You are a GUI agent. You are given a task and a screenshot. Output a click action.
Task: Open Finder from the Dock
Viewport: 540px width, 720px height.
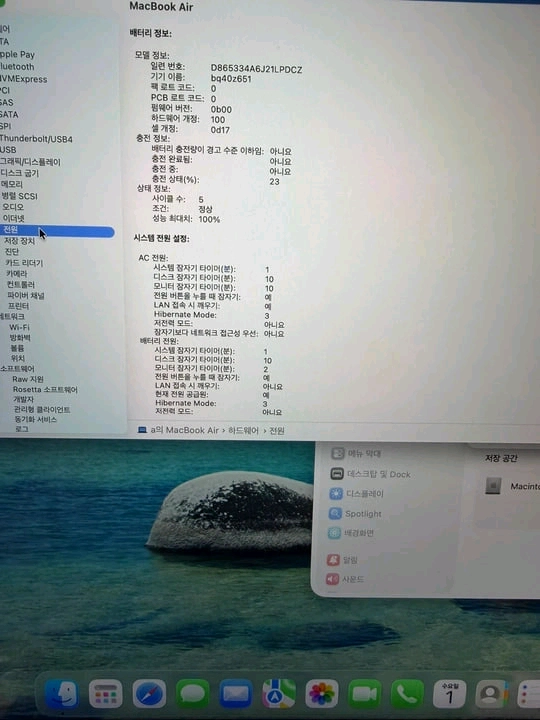point(61,693)
